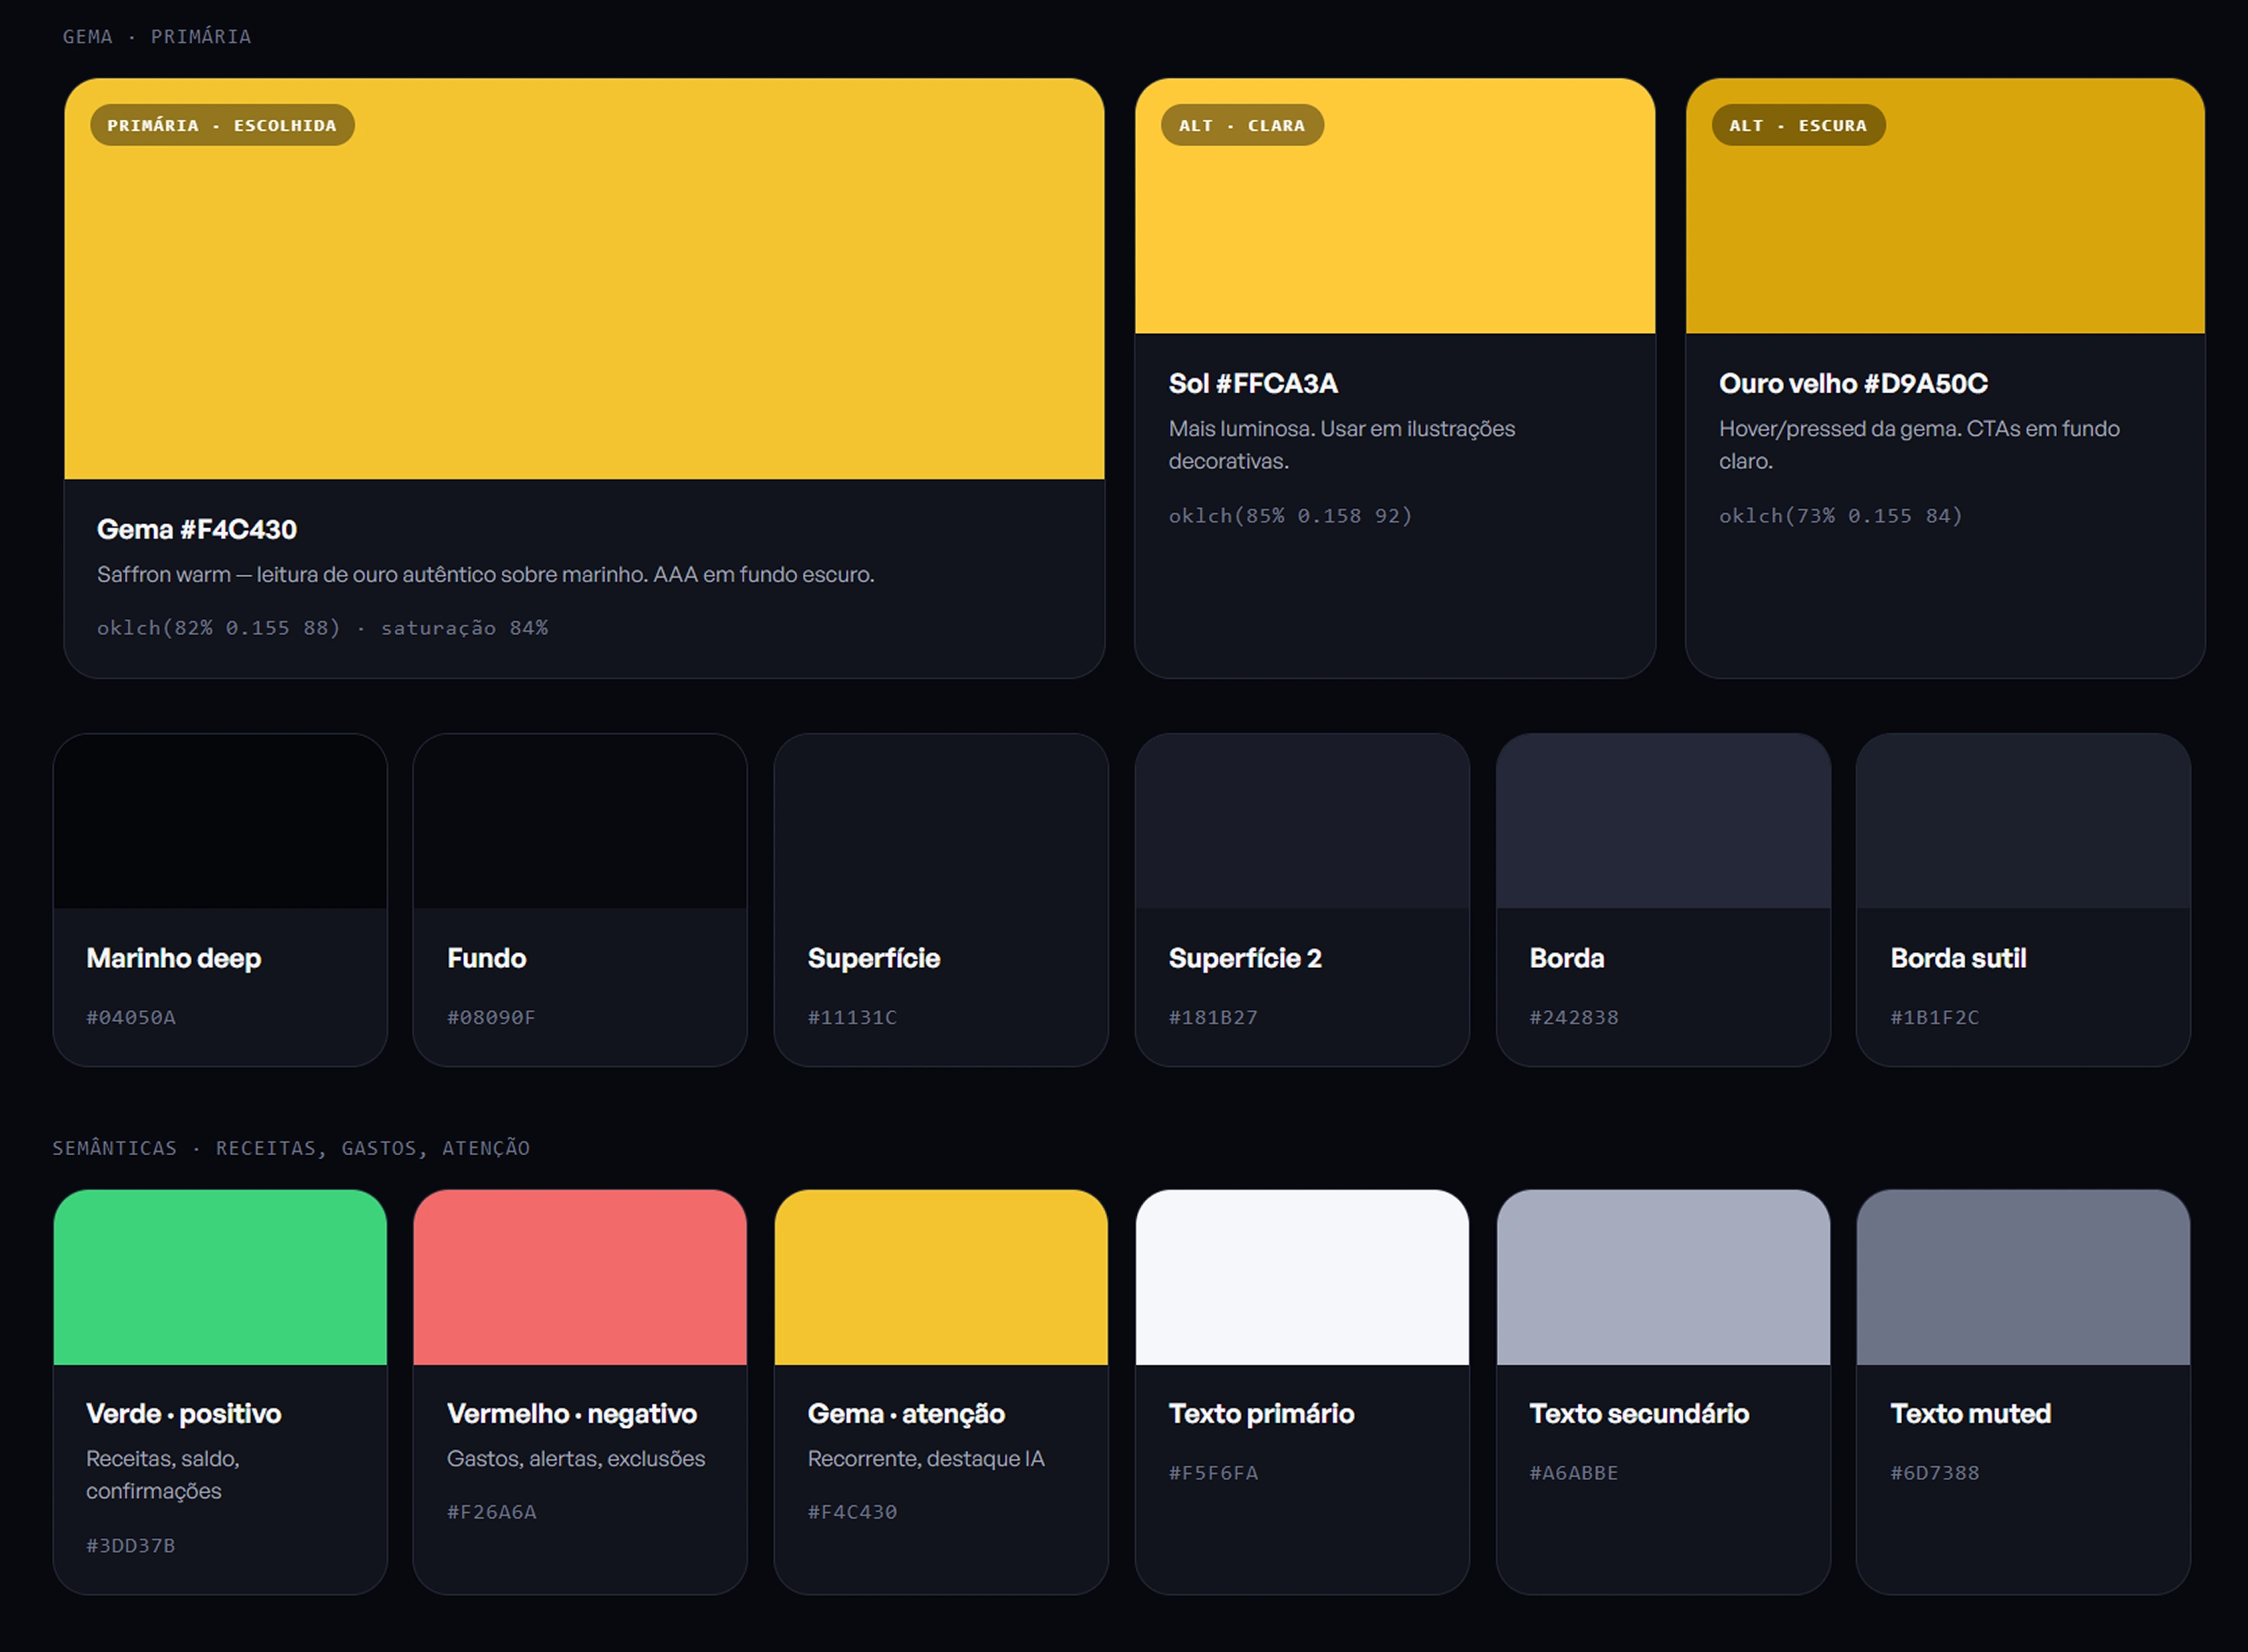Click the Fundo color swatch
Viewport: 2248px width, 1652px height.
point(580,821)
